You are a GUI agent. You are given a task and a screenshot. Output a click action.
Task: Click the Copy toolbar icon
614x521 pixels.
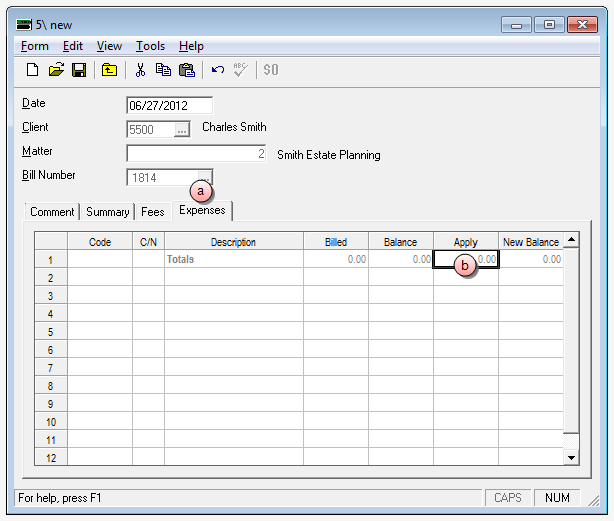pyautogui.click(x=163, y=70)
